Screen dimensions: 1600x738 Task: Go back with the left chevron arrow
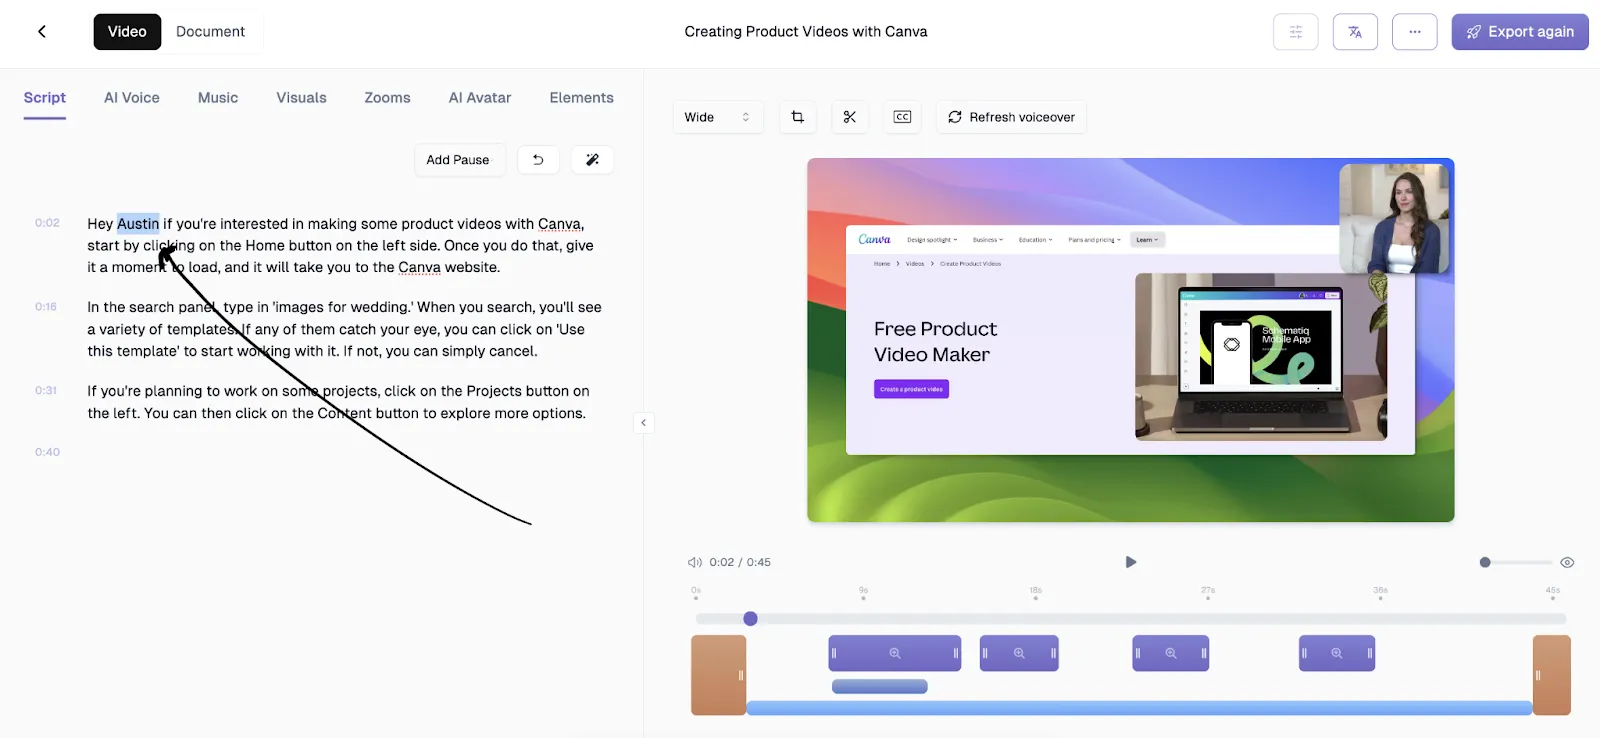[x=42, y=31]
